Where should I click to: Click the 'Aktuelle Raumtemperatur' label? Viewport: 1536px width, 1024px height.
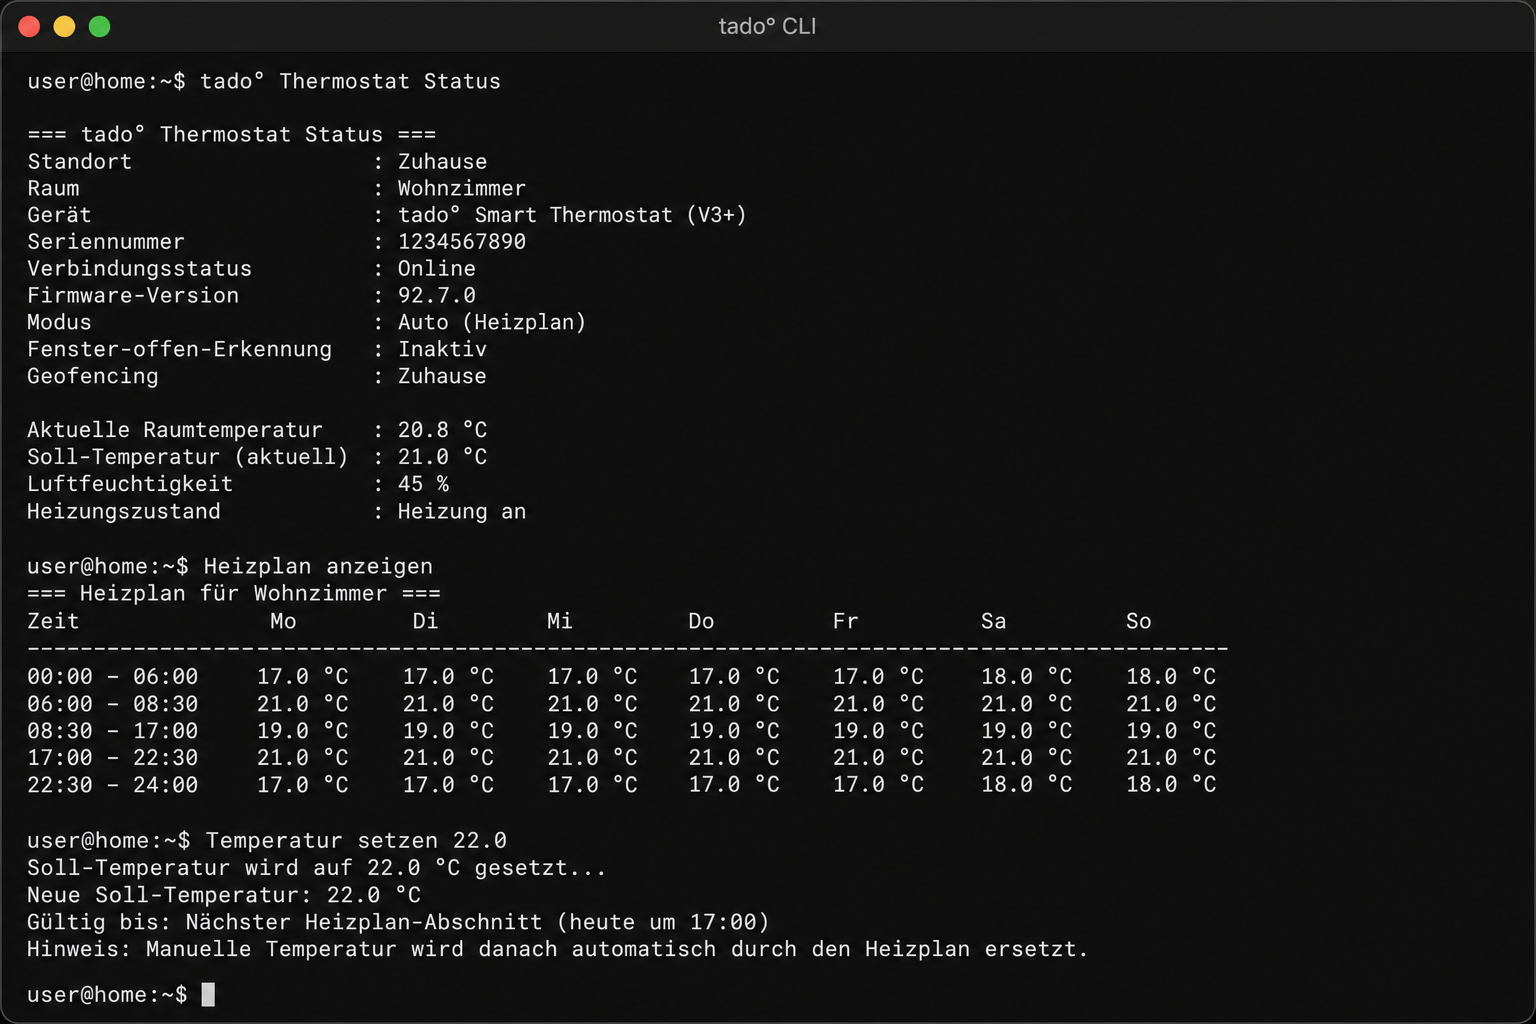[x=174, y=430]
